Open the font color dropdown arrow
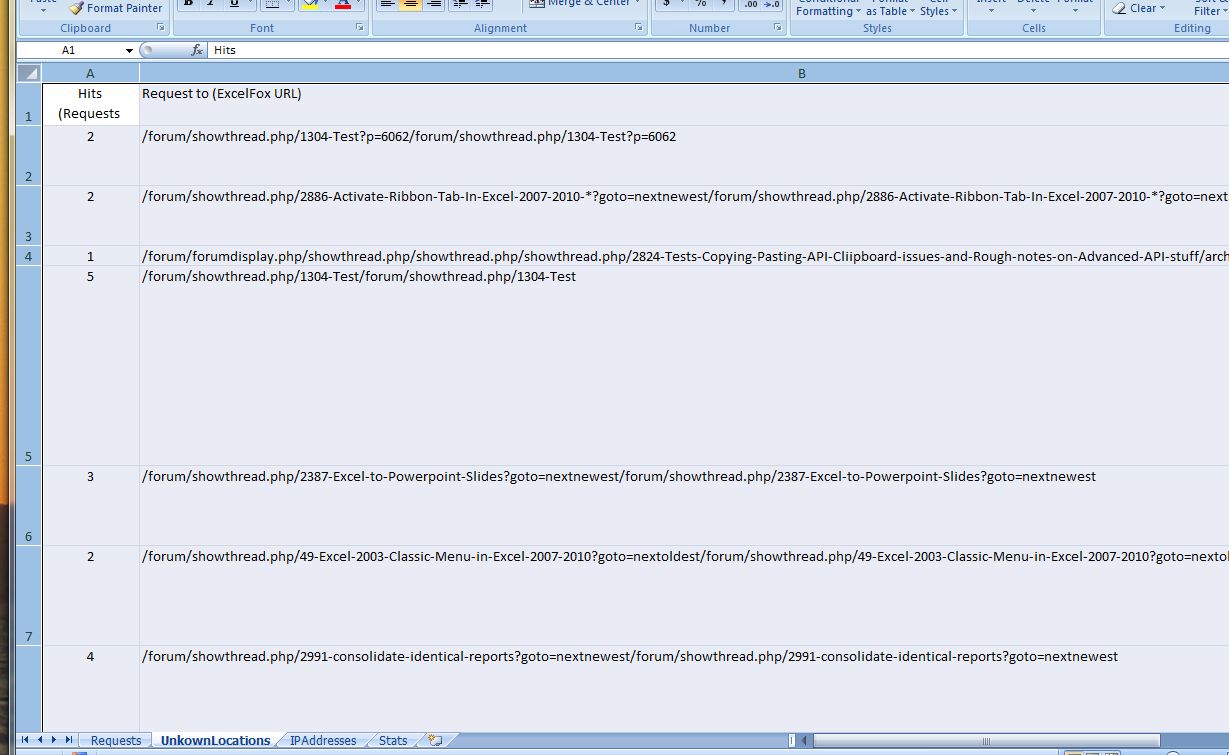This screenshot has width=1229, height=755. click(361, 4)
